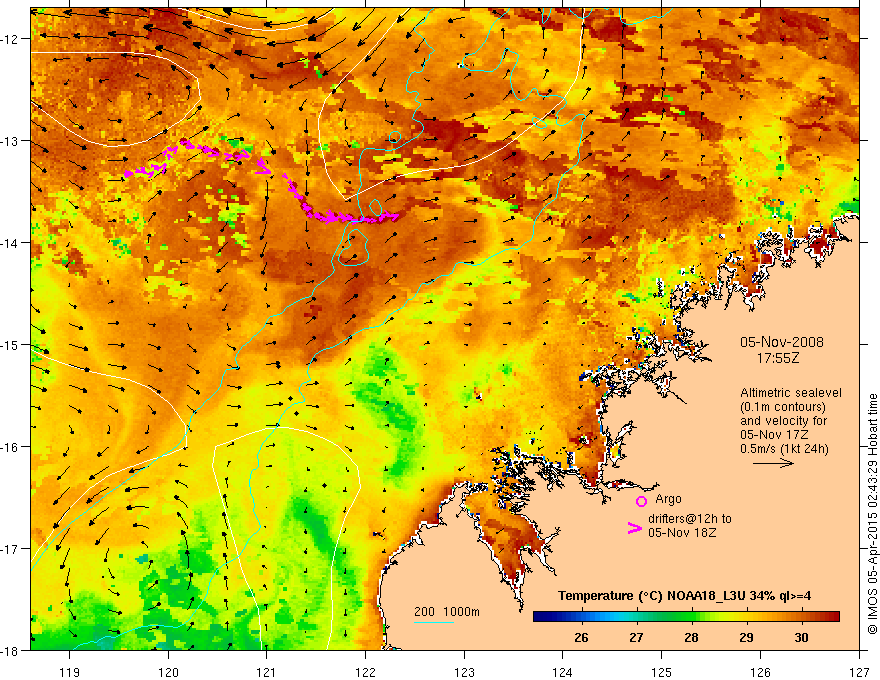Screen dimensions: 880x680
Task: Click the 'Altimetric sealevel' caption line
Action: [791, 393]
